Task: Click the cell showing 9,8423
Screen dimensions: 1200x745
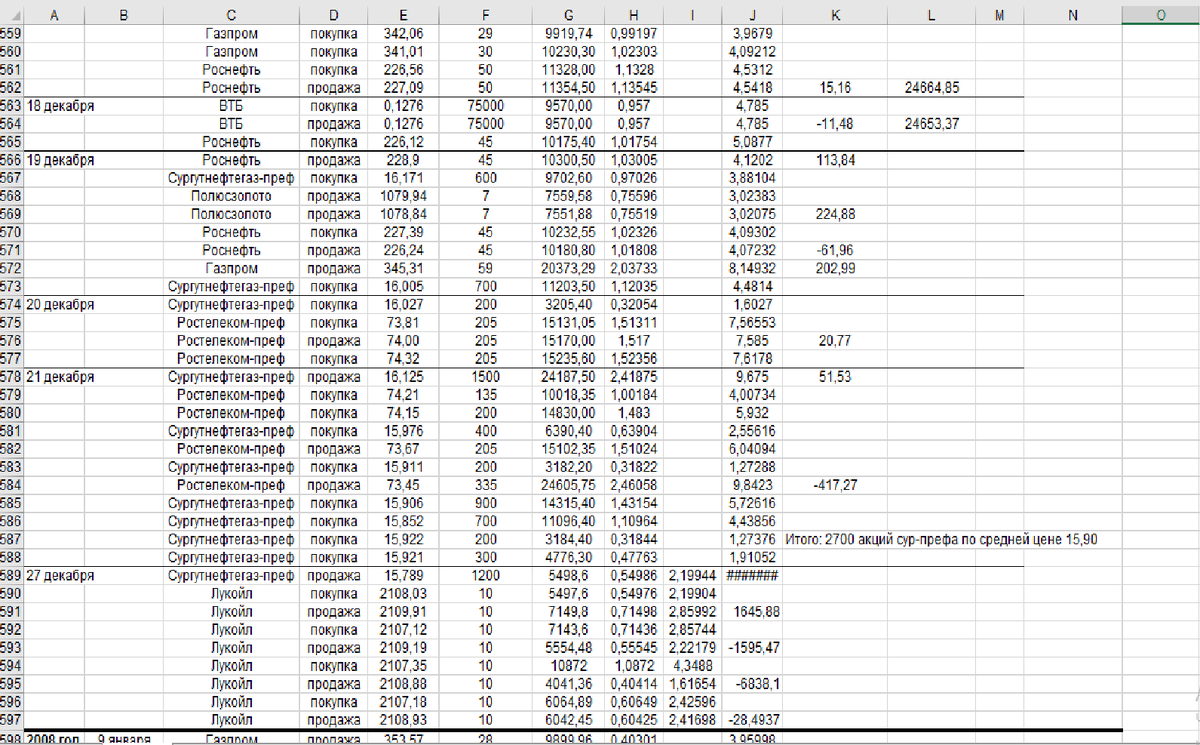Action: (751, 485)
